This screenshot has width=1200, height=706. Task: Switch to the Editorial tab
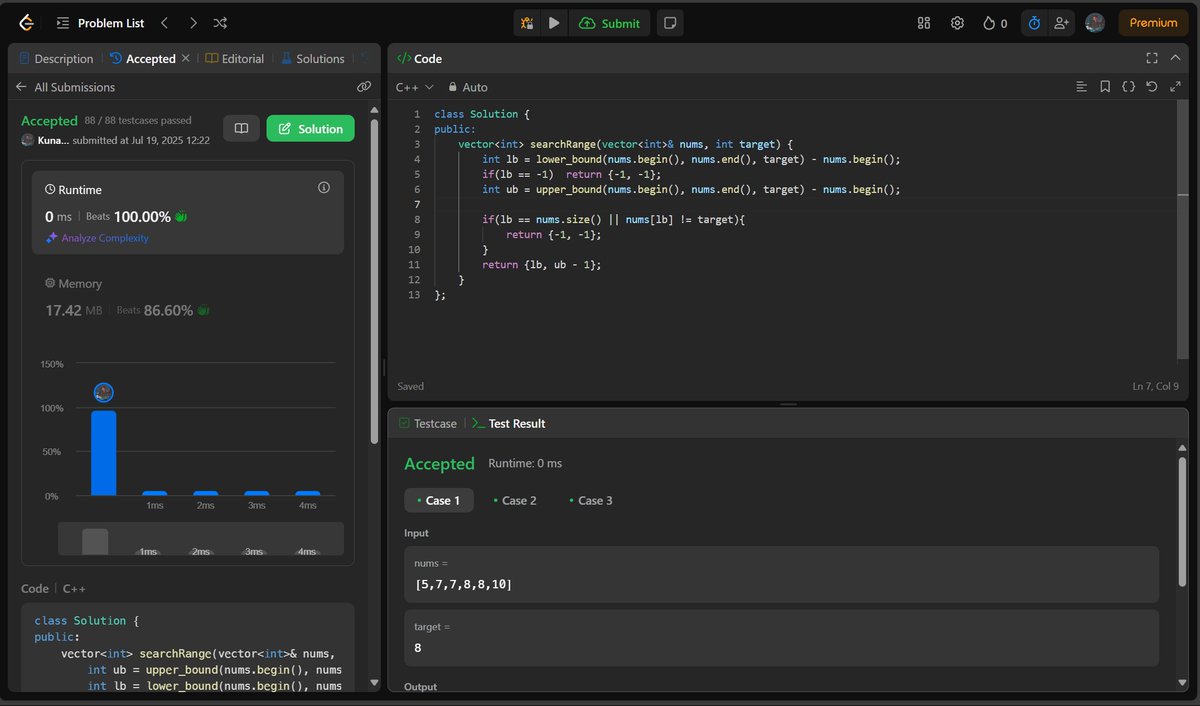(x=235, y=59)
